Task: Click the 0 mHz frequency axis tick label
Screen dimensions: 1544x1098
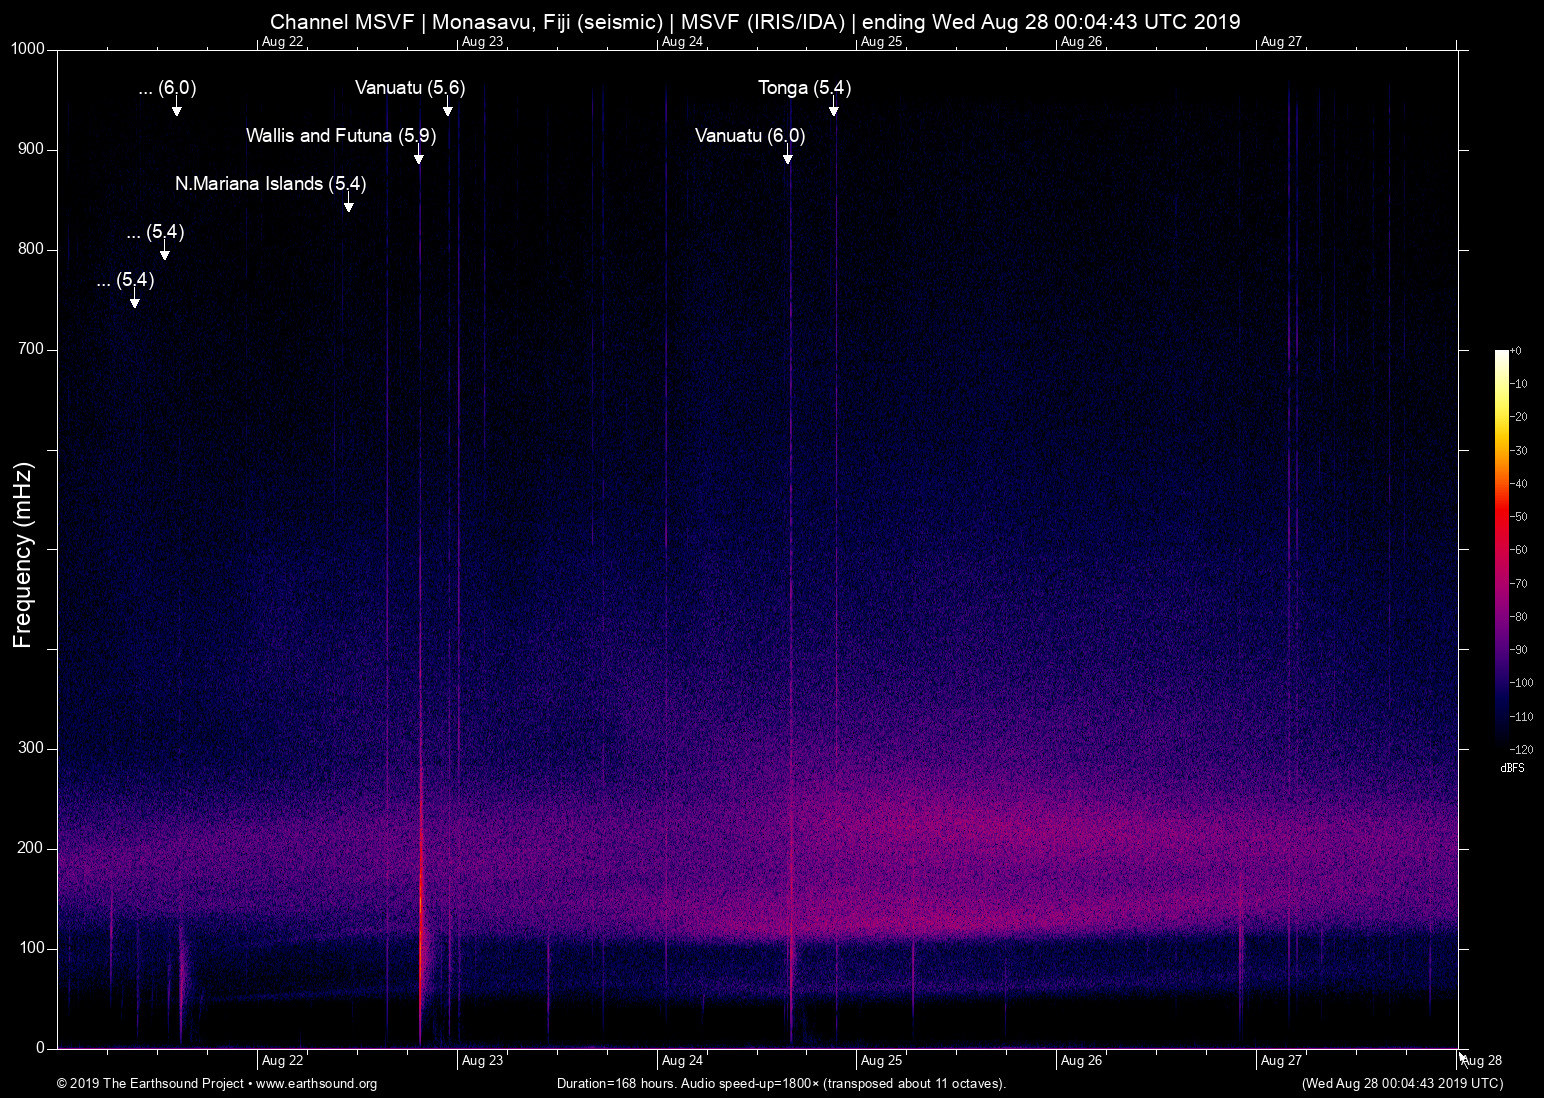Action: pos(41,1049)
